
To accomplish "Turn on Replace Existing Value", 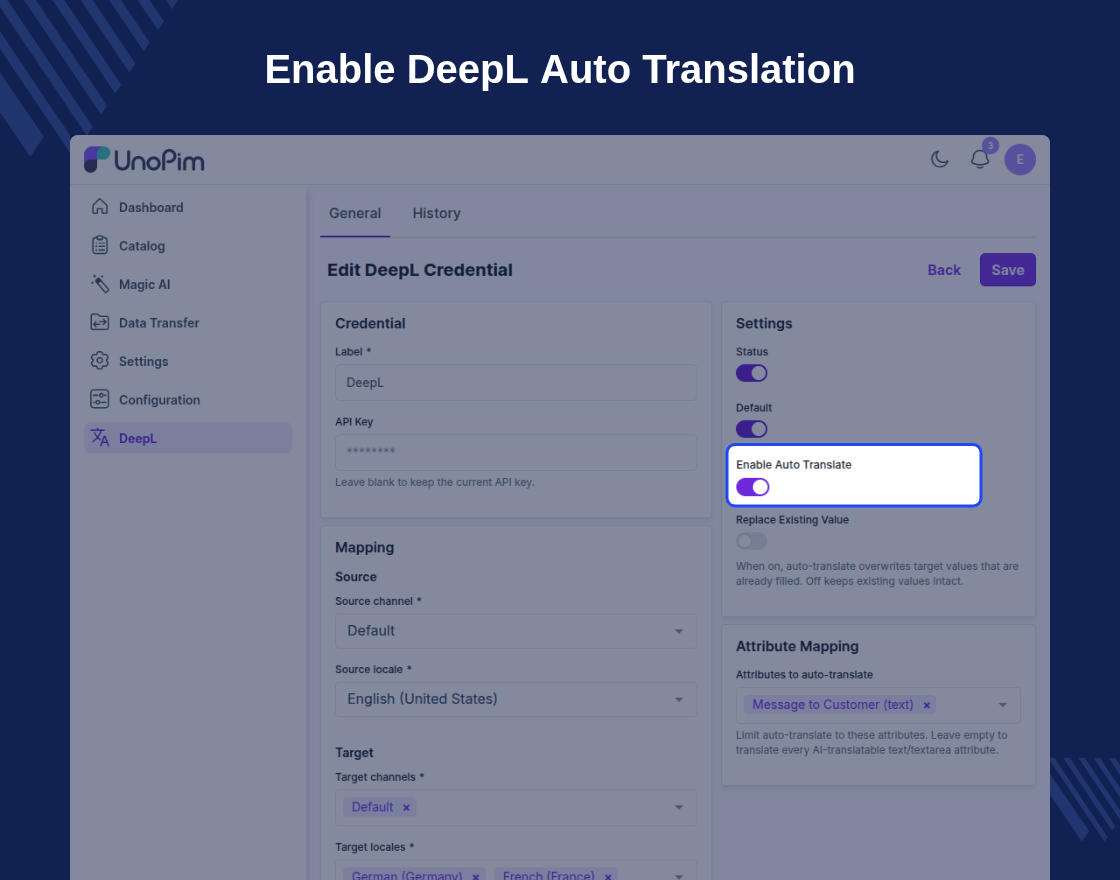I will [751, 541].
